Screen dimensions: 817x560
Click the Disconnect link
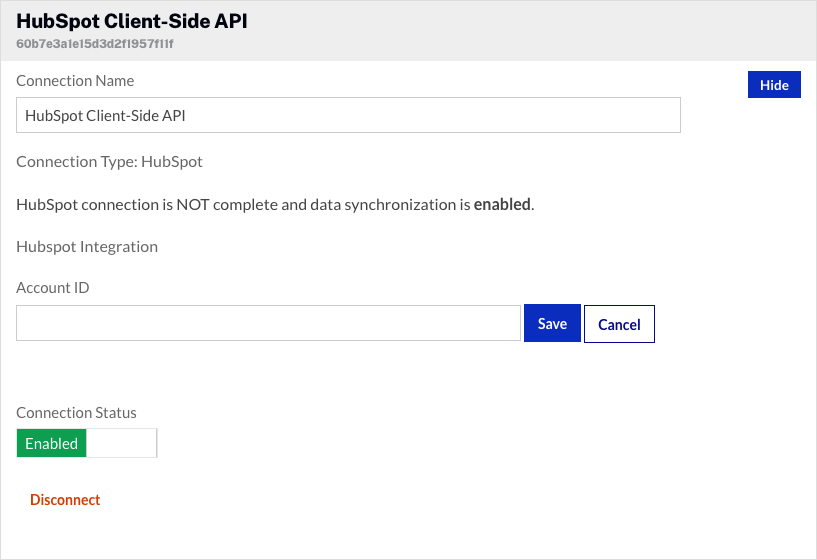(x=65, y=500)
